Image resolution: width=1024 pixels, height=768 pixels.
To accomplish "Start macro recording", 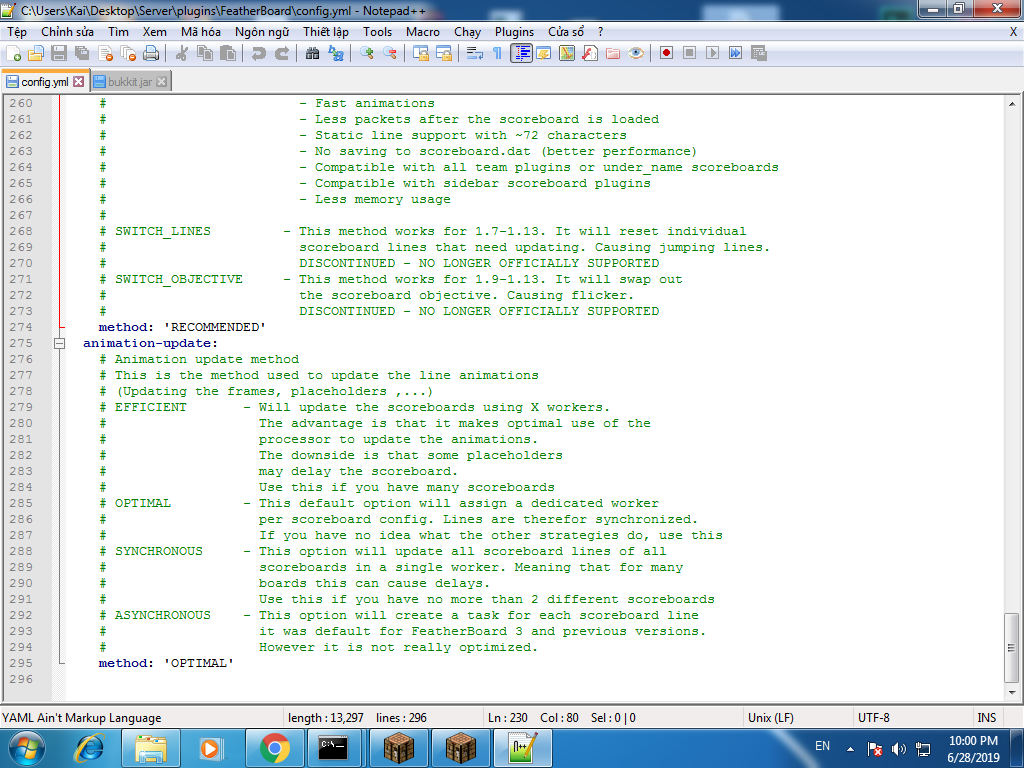I will coord(666,54).
